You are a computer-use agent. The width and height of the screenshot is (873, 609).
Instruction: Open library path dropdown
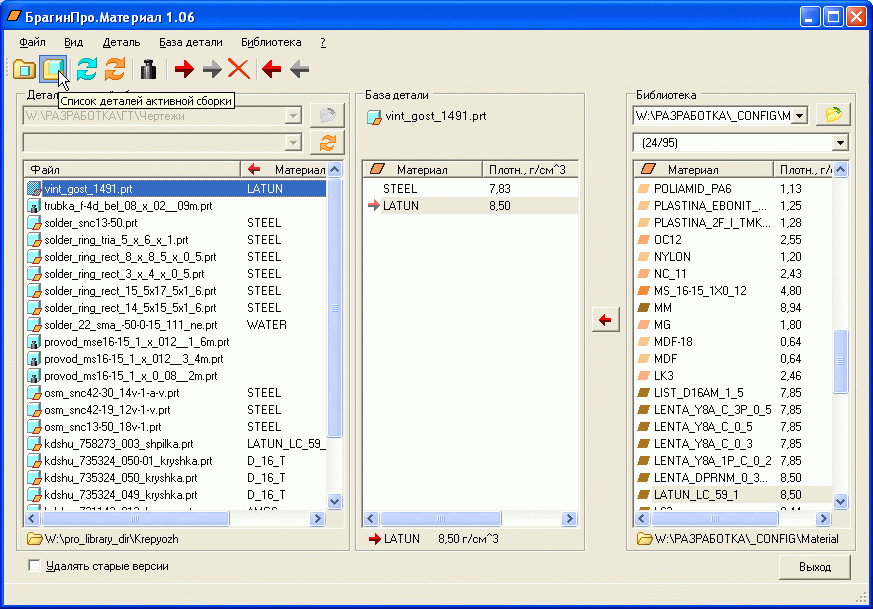point(800,116)
